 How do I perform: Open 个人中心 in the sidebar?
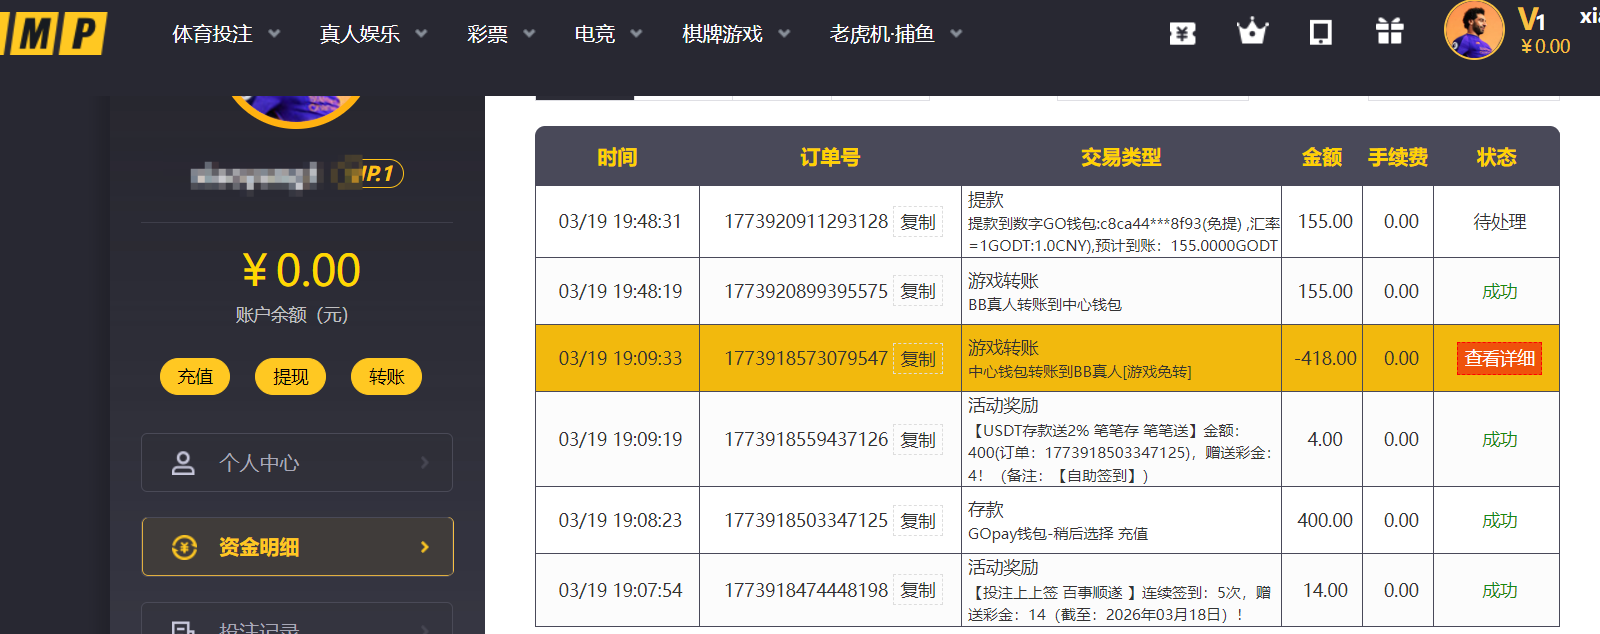point(297,463)
